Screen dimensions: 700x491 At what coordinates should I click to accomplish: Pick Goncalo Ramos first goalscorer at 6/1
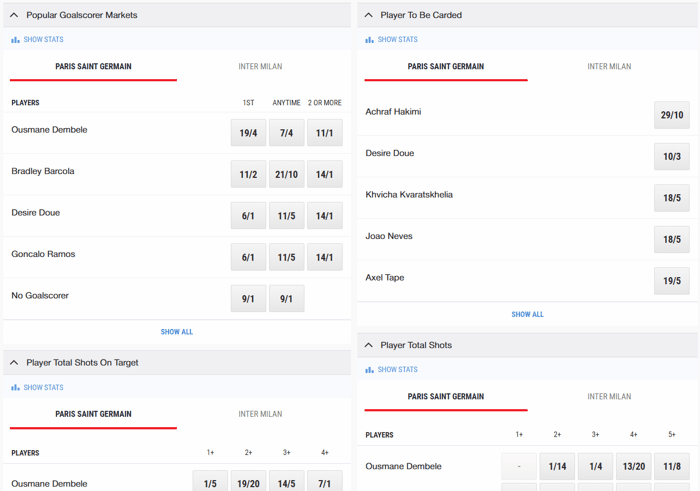tap(248, 257)
